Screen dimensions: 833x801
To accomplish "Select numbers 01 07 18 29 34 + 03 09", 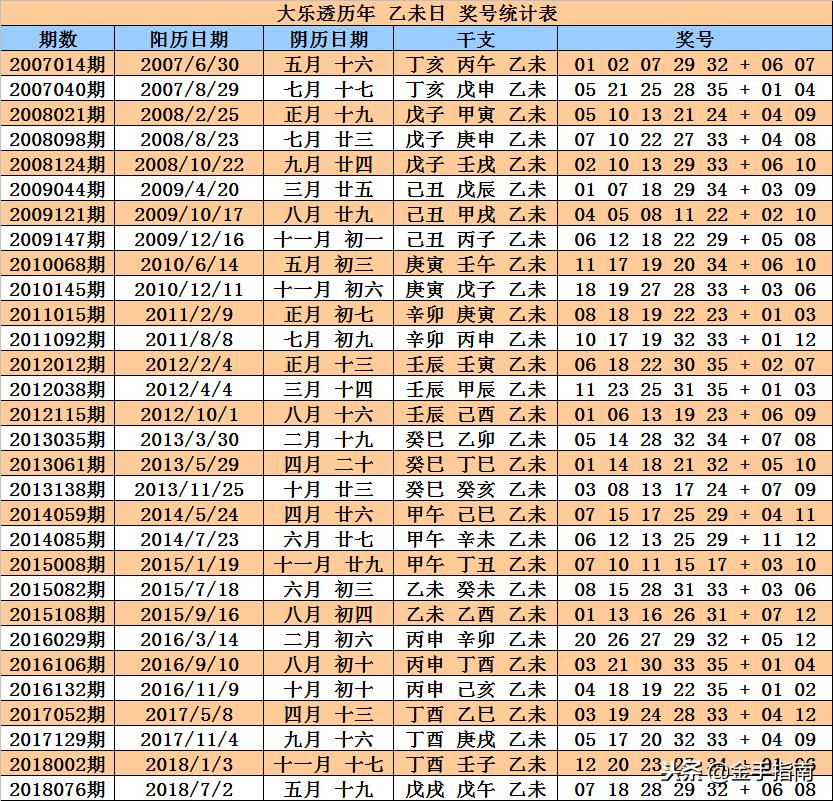I will tap(695, 189).
